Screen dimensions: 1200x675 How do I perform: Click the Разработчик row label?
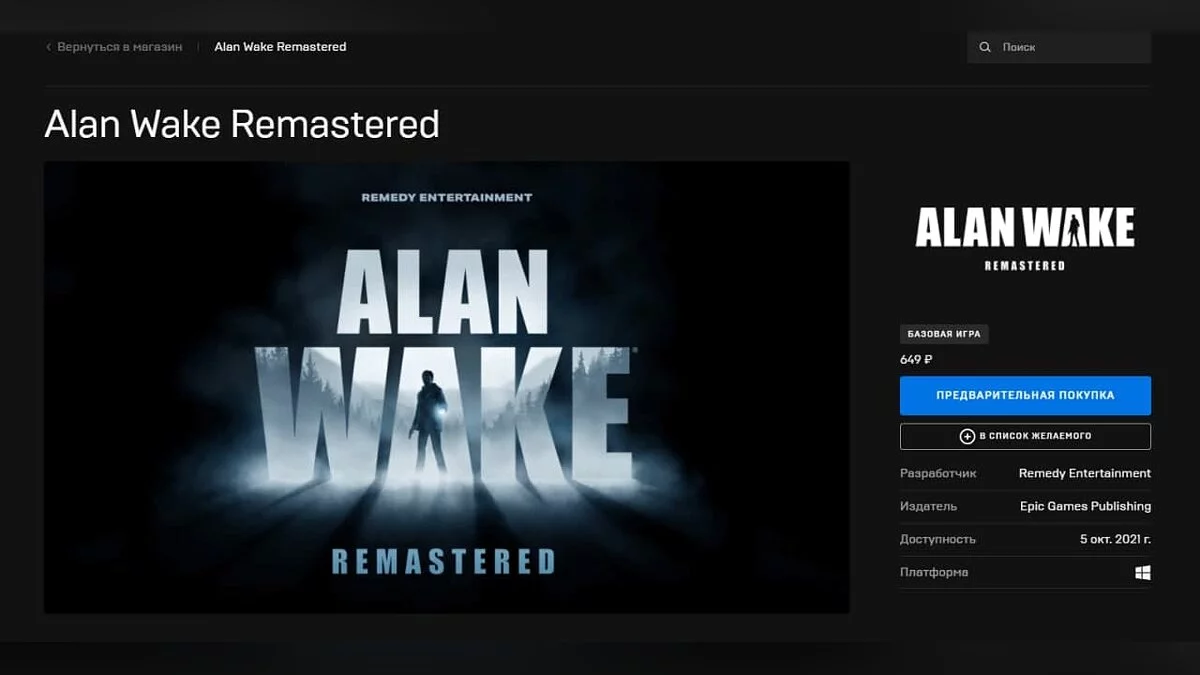pyautogui.click(x=938, y=473)
